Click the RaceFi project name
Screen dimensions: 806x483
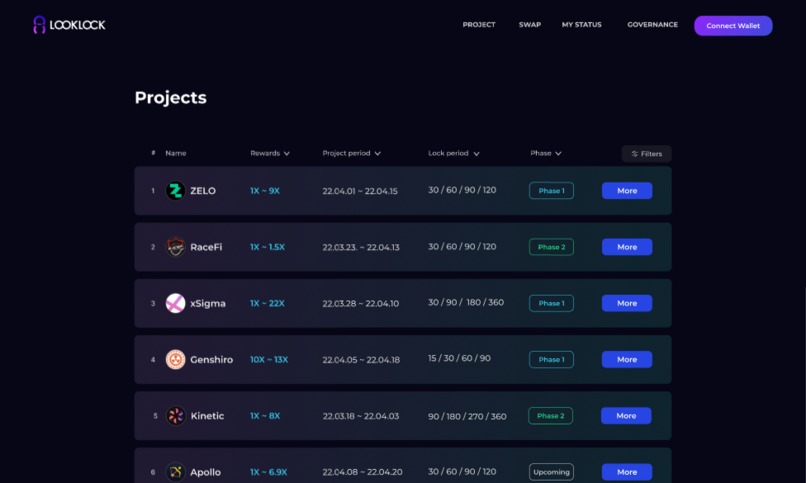click(x=206, y=247)
